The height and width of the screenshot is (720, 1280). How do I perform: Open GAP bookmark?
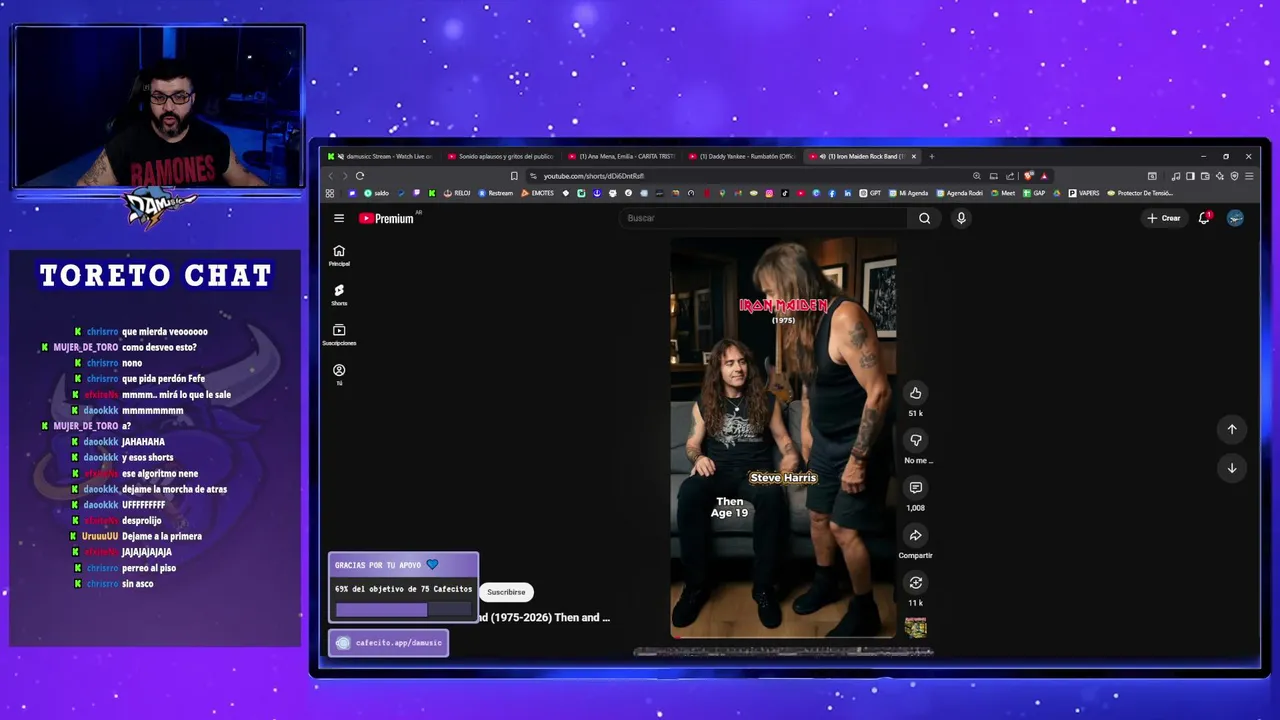(1033, 193)
